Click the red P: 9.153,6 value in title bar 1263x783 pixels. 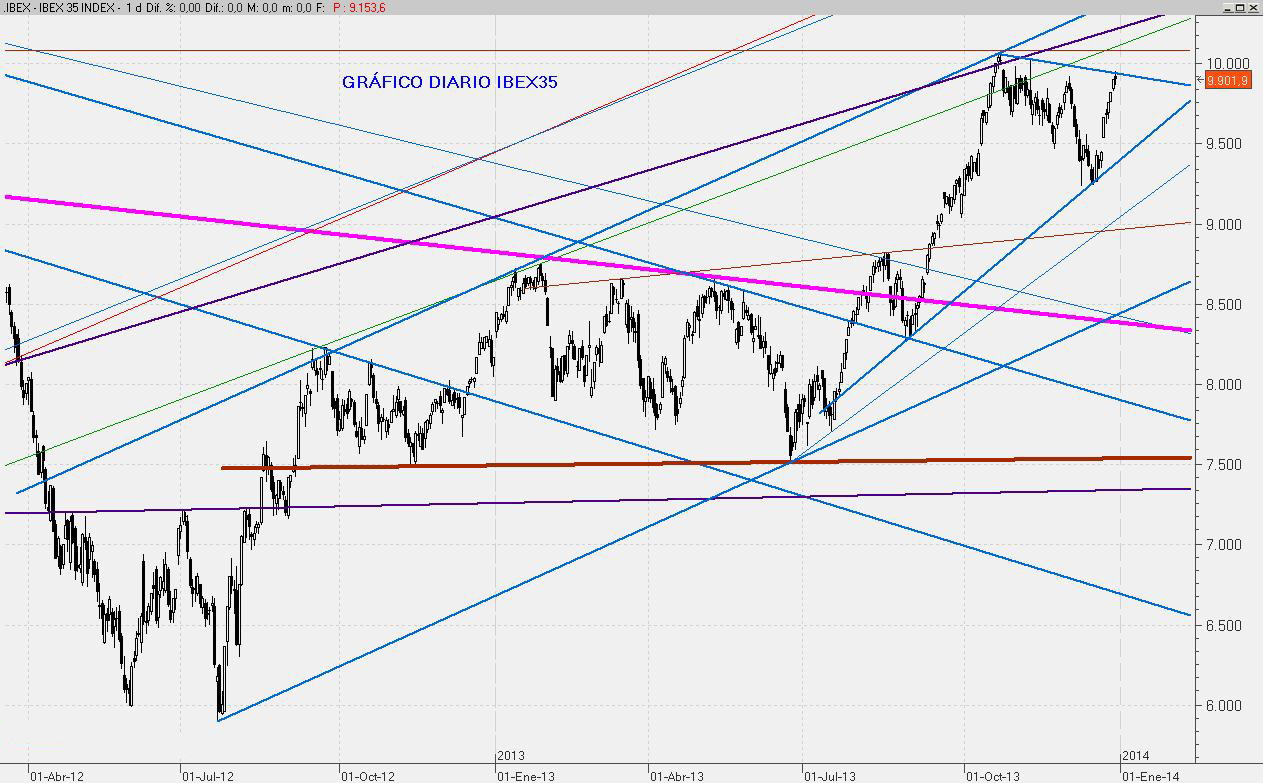coord(360,7)
